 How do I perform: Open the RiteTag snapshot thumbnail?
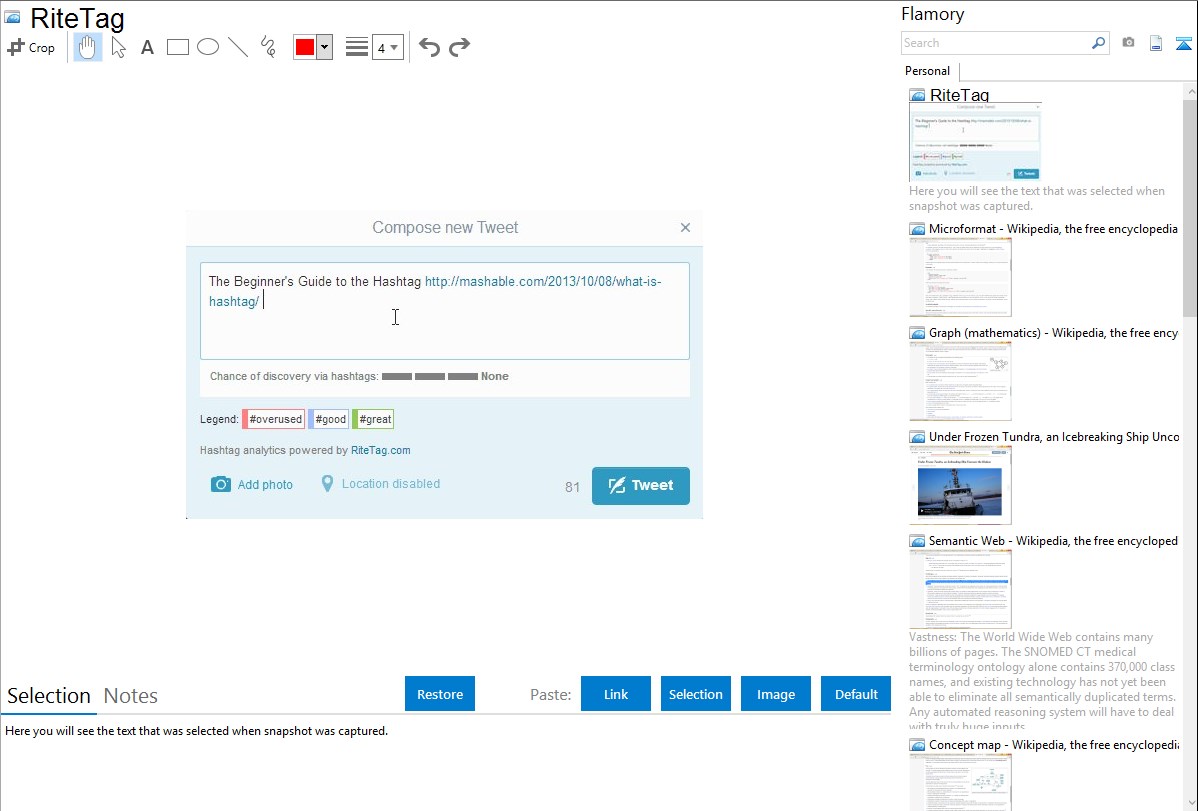coord(975,142)
